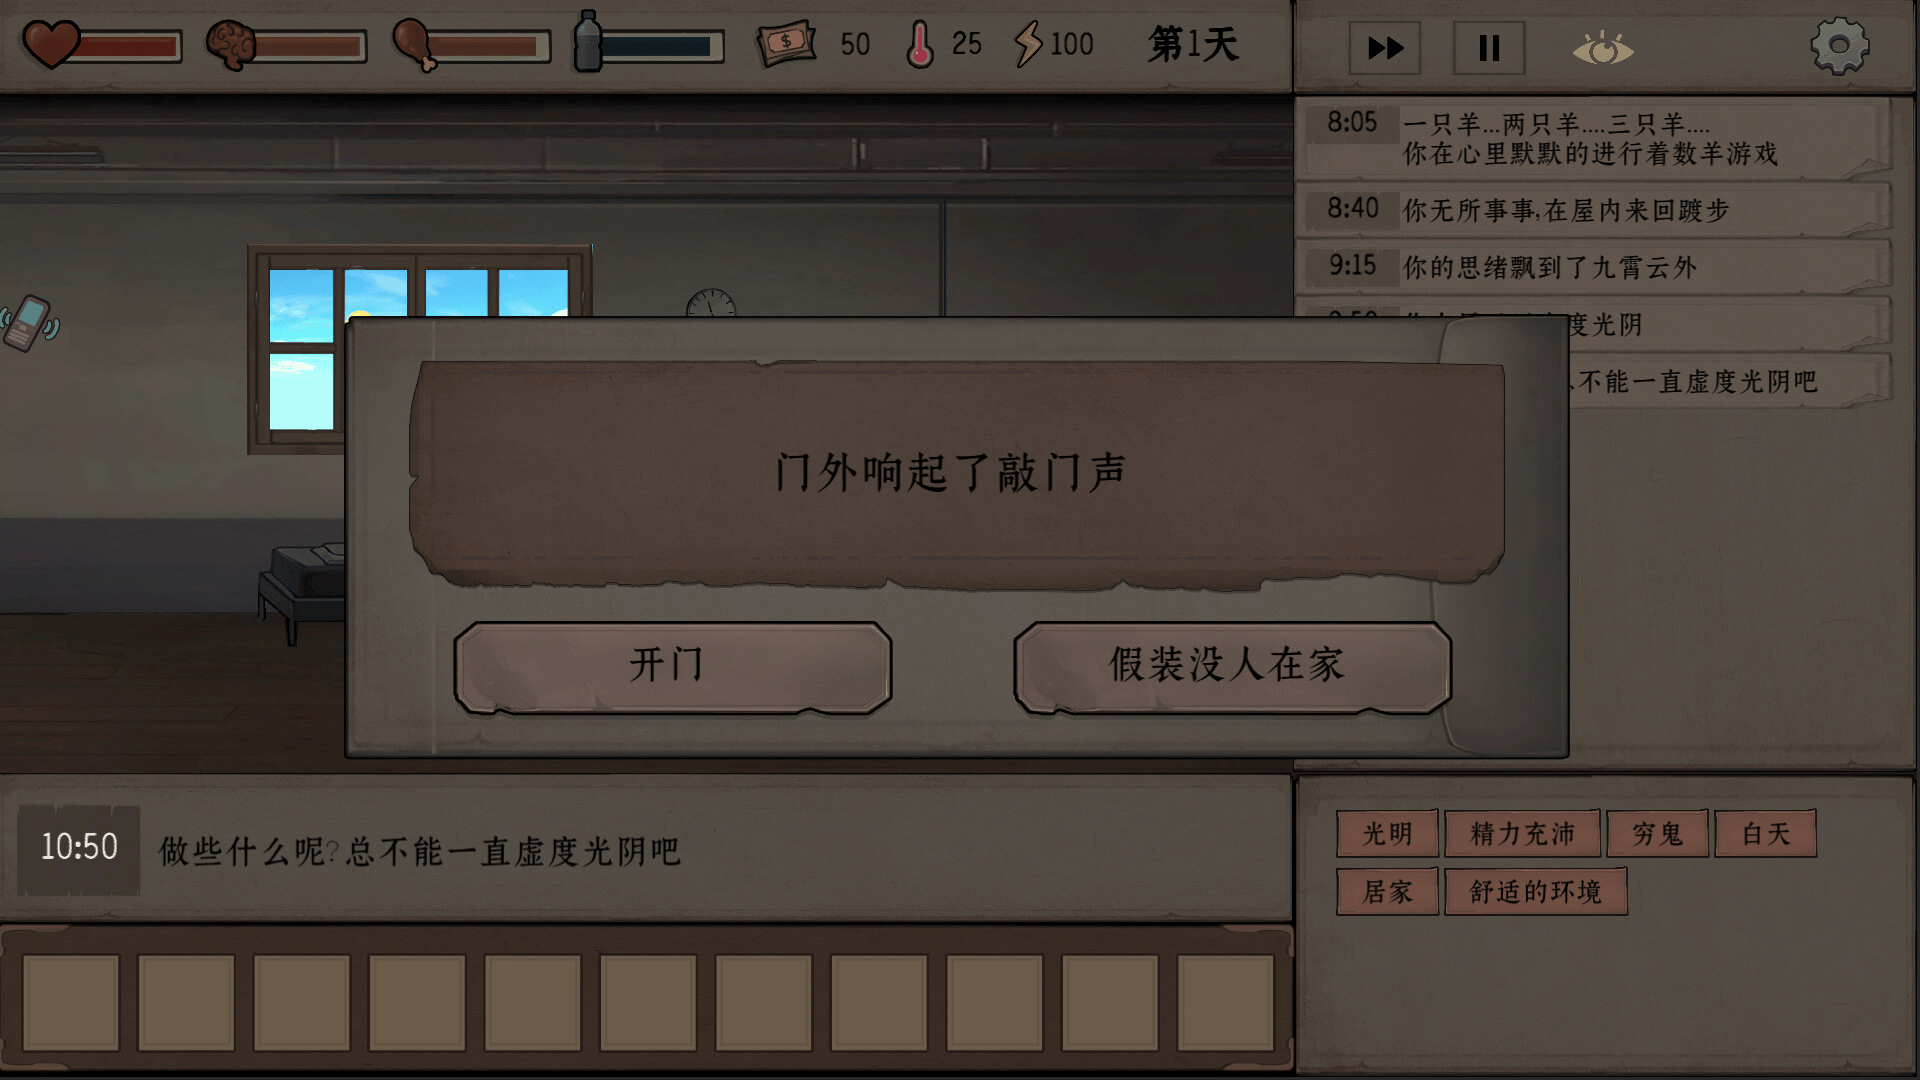The image size is (1920, 1080).
Task: Fast forward game time
Action: (x=1385, y=48)
